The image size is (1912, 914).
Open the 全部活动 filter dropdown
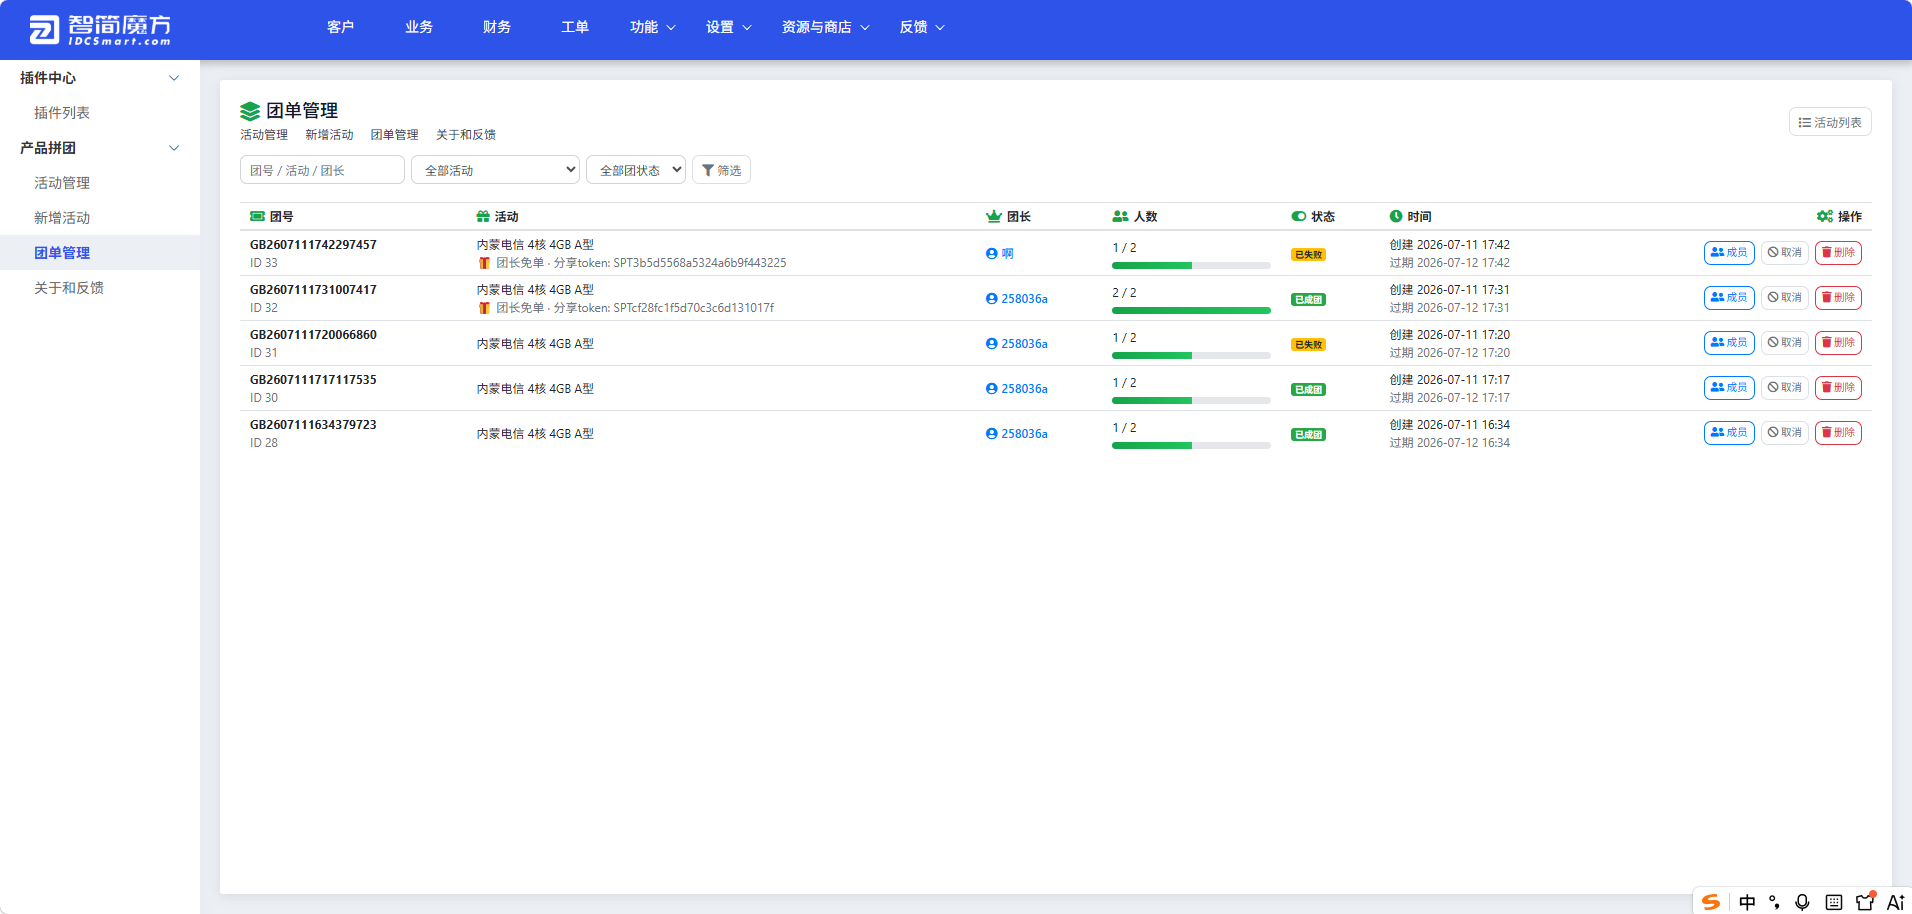495,170
